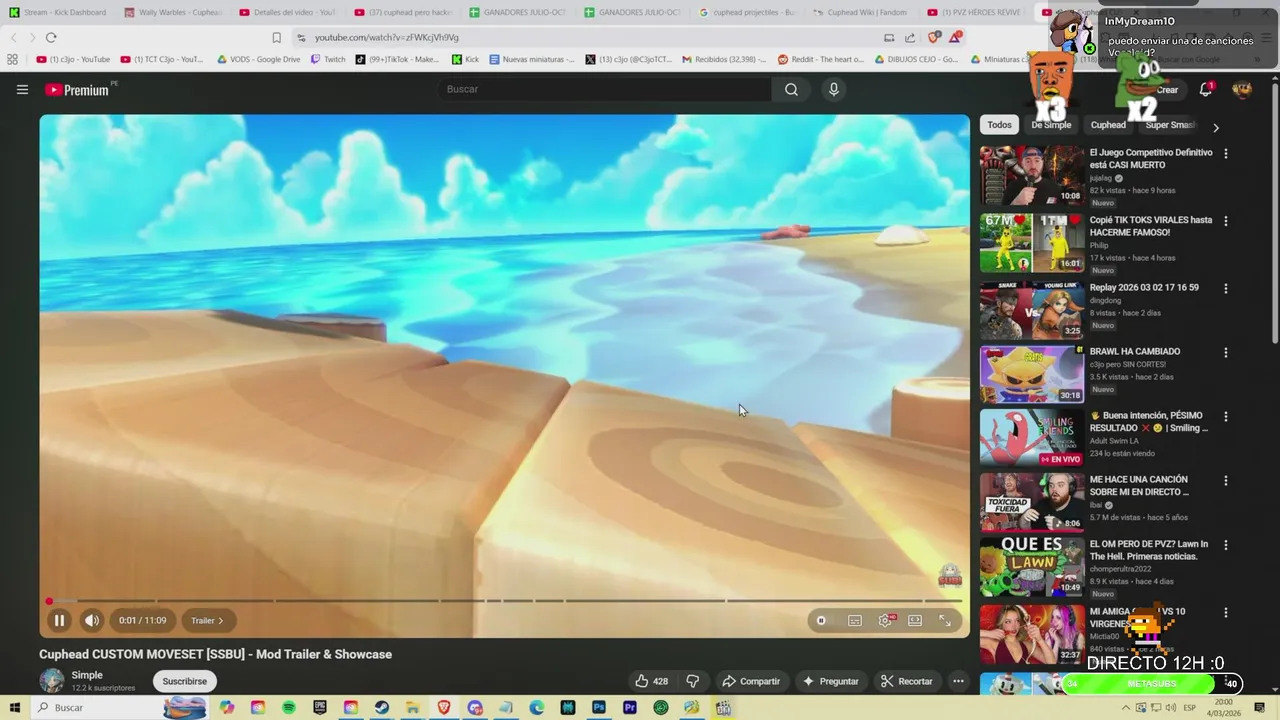Toggle subtitles in the player

tap(855, 621)
